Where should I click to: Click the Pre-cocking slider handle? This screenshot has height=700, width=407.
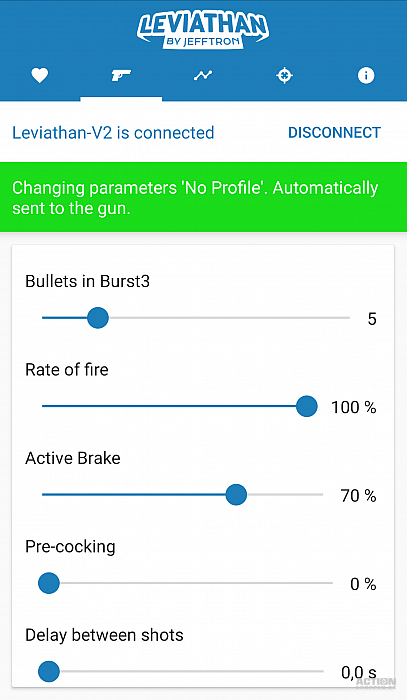click(49, 583)
